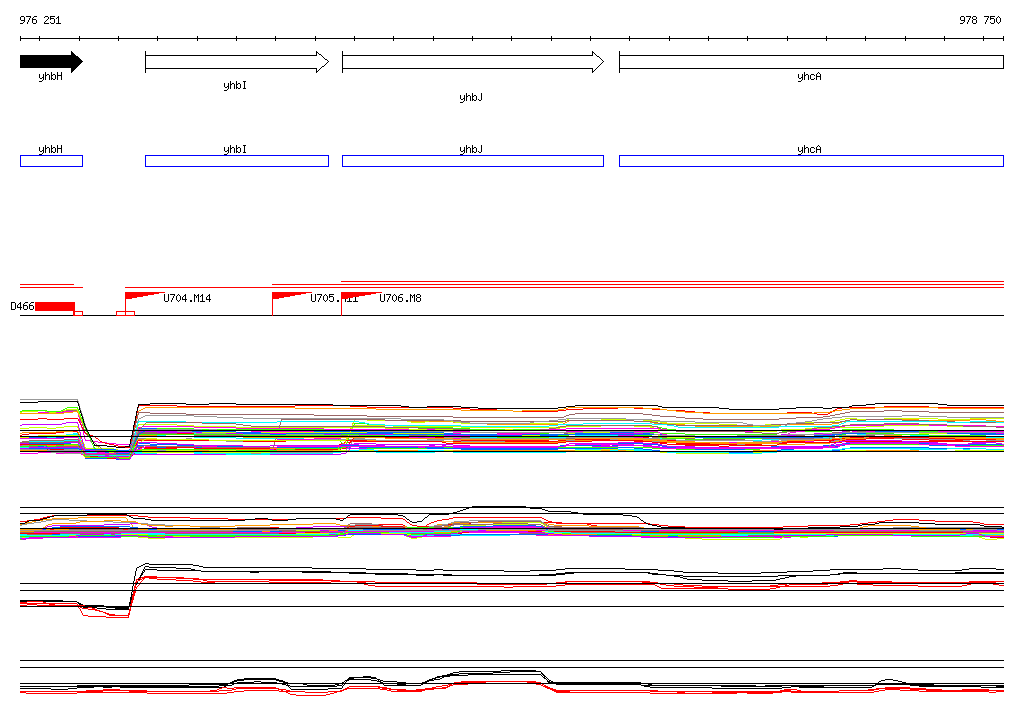Click the yhbH label under the black arrow
Viewport: 1024px width, 714px height.
[50, 76]
